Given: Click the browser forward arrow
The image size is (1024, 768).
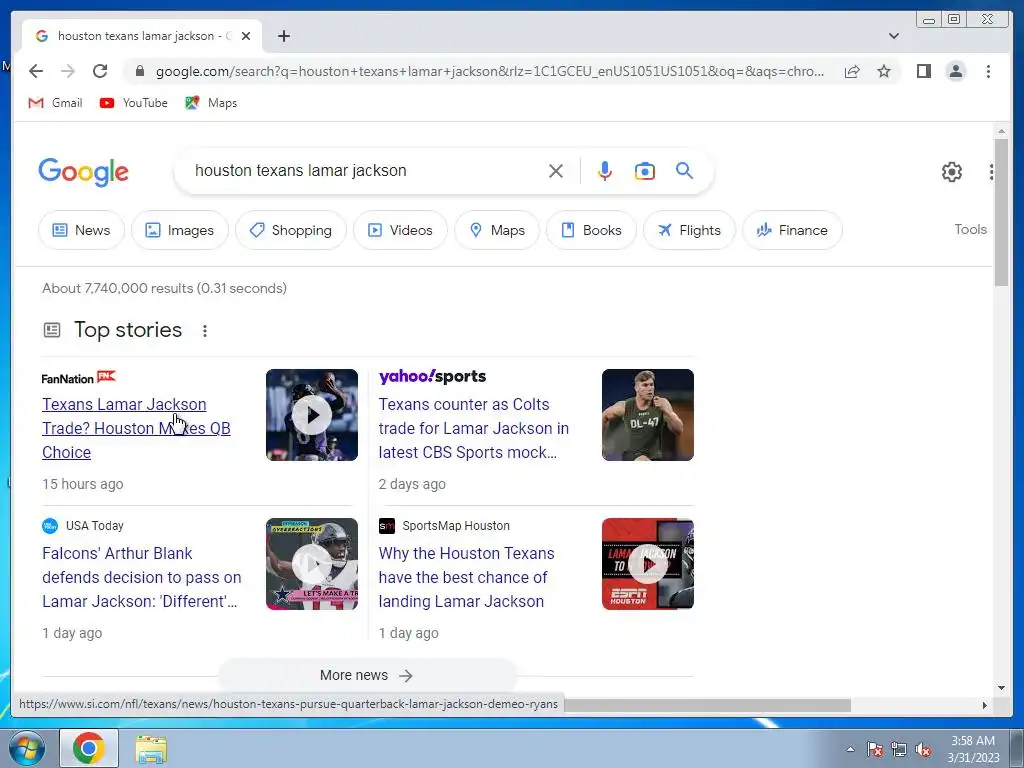Looking at the screenshot, I should 68,71.
